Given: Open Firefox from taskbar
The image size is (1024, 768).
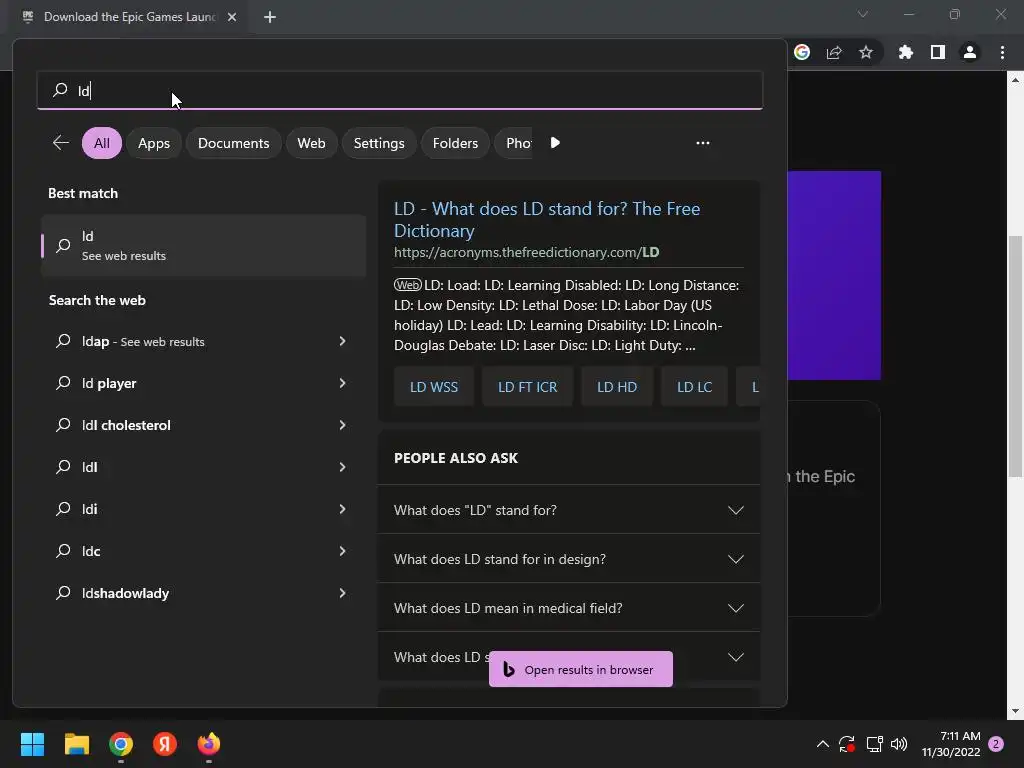Looking at the screenshot, I should (x=209, y=744).
